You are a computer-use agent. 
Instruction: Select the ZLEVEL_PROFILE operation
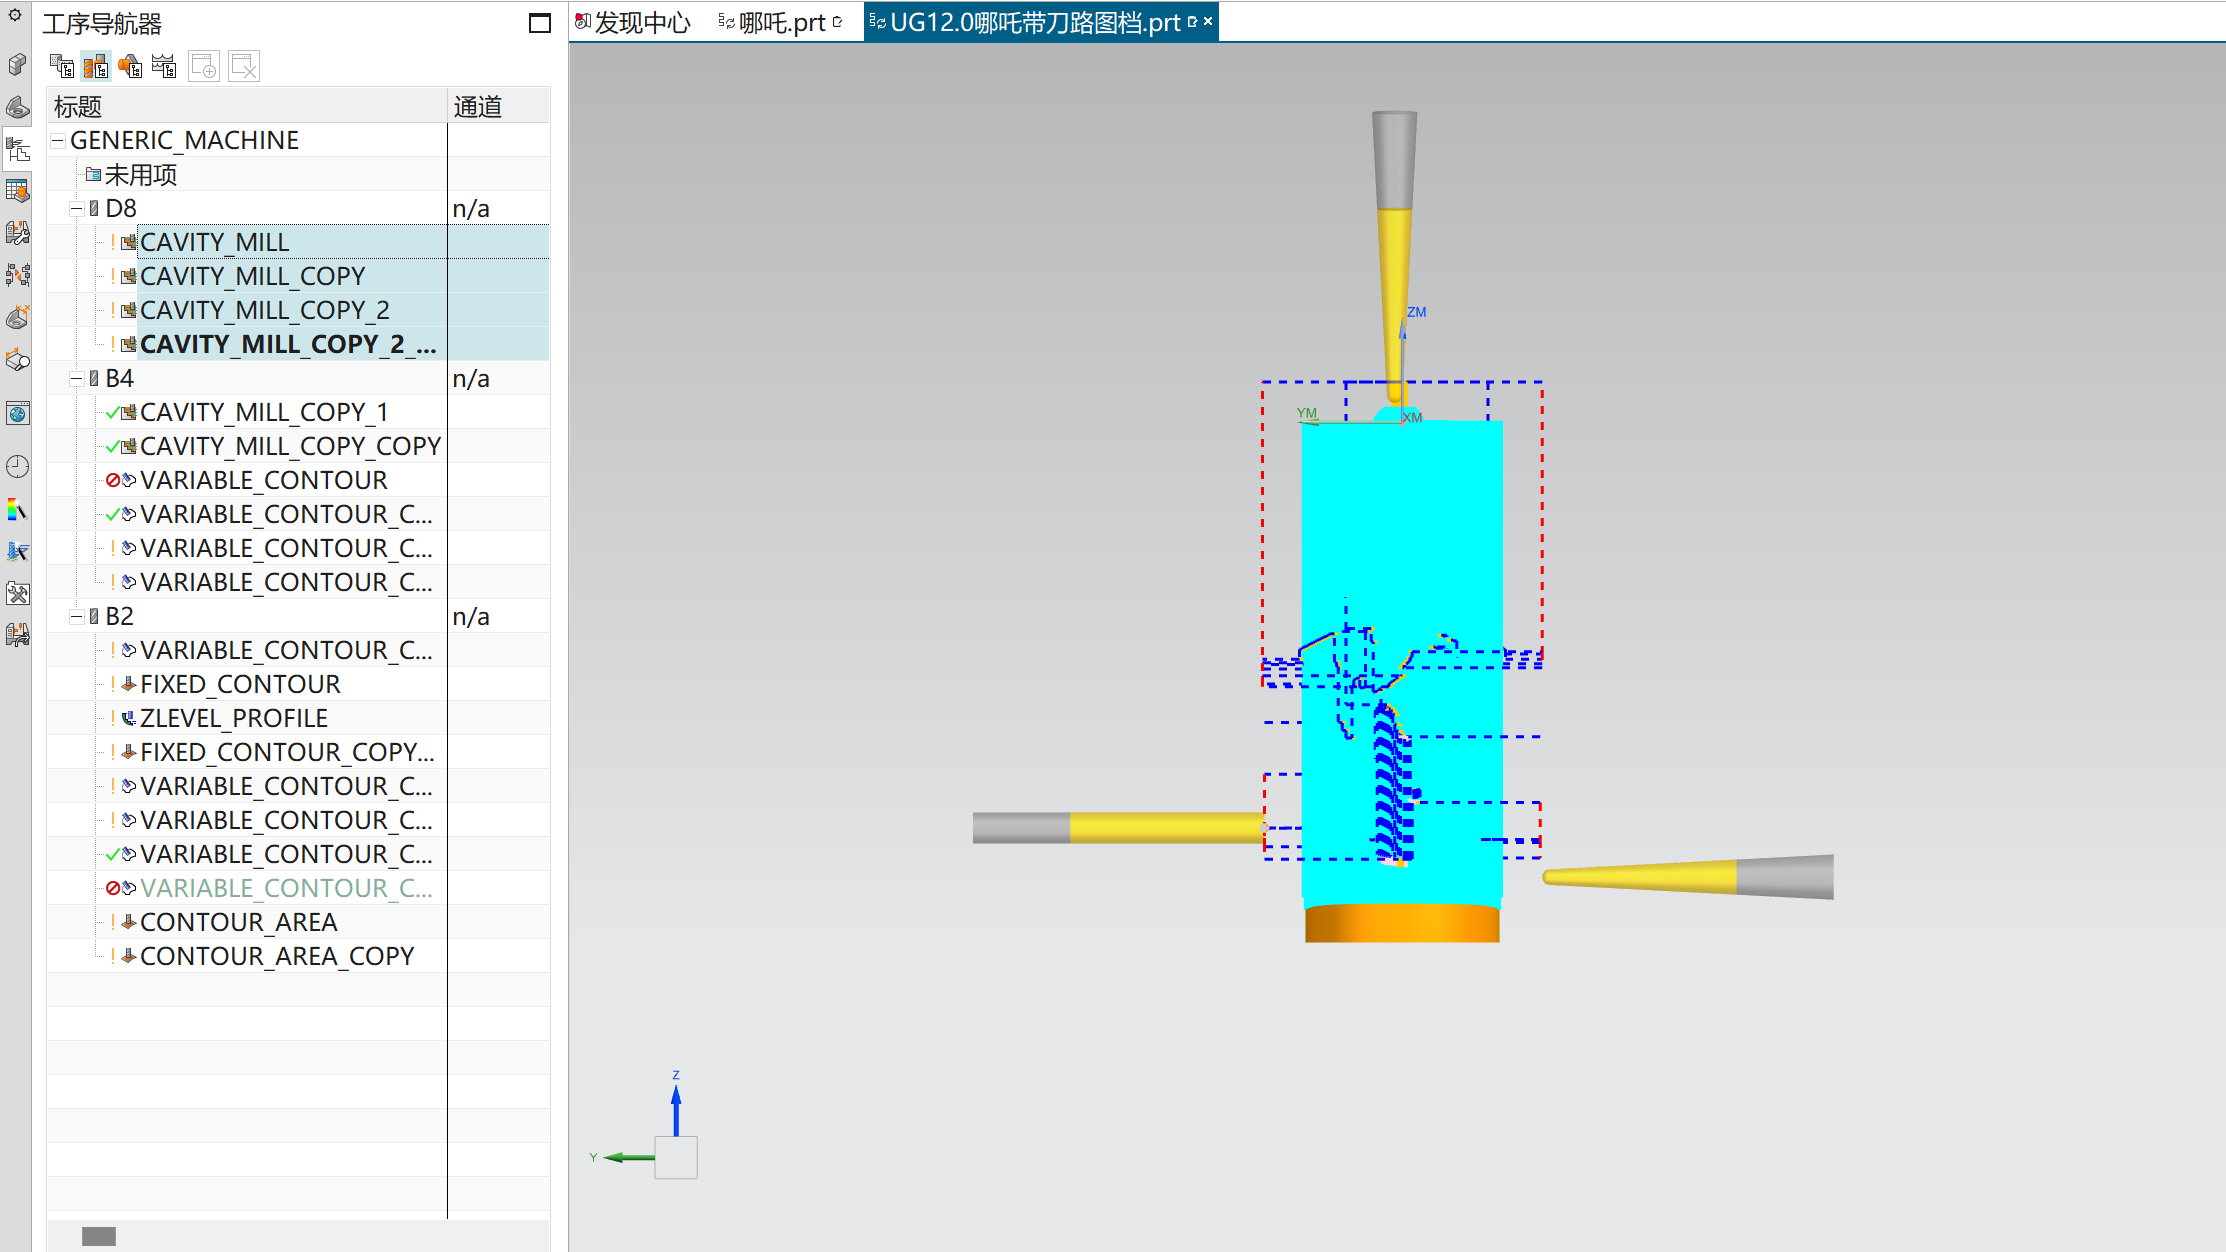tap(233, 718)
